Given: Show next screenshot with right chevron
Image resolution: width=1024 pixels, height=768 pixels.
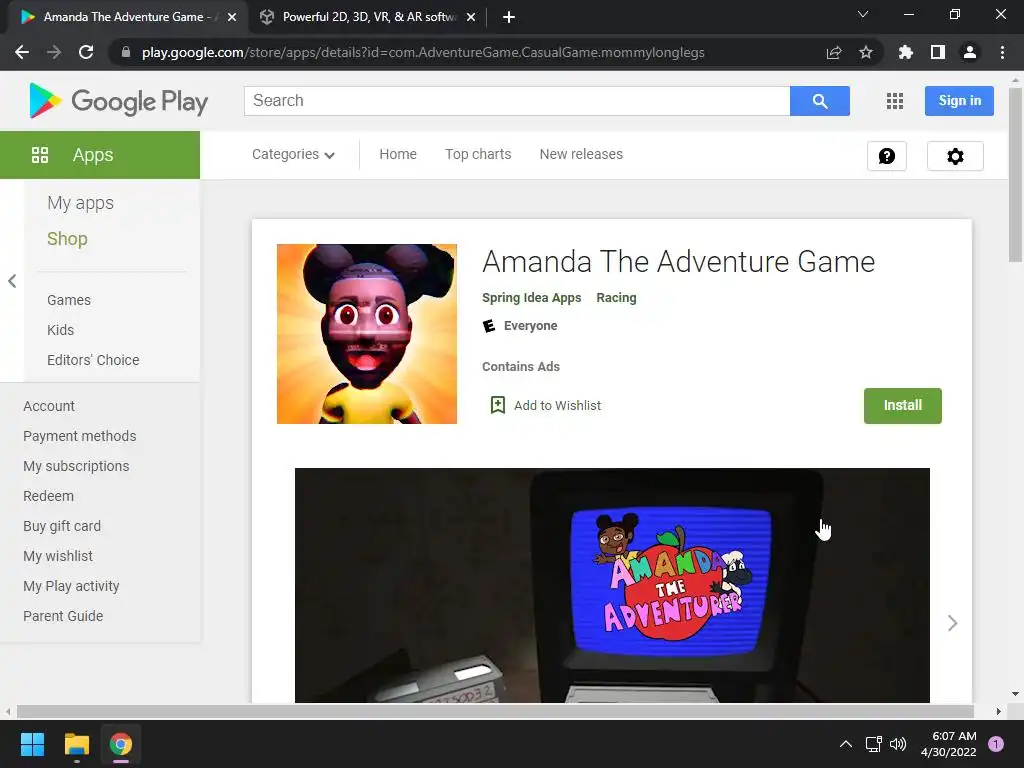Looking at the screenshot, I should tap(952, 623).
